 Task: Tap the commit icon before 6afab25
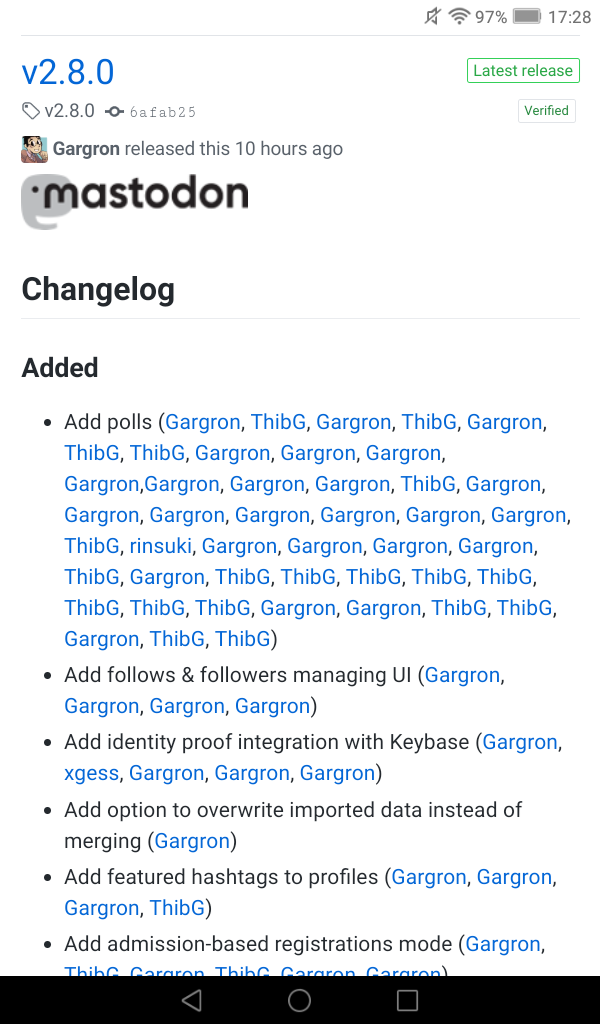point(114,112)
